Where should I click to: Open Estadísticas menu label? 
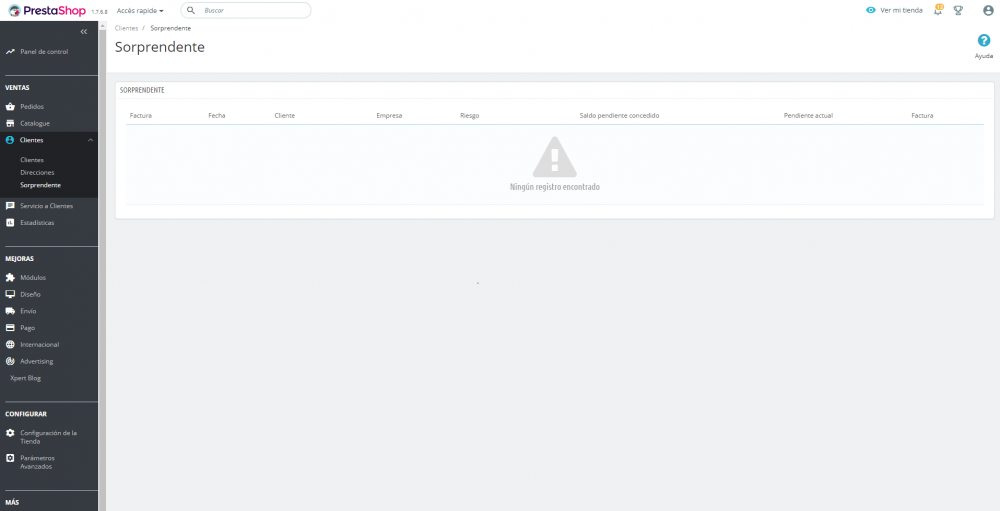tap(37, 223)
